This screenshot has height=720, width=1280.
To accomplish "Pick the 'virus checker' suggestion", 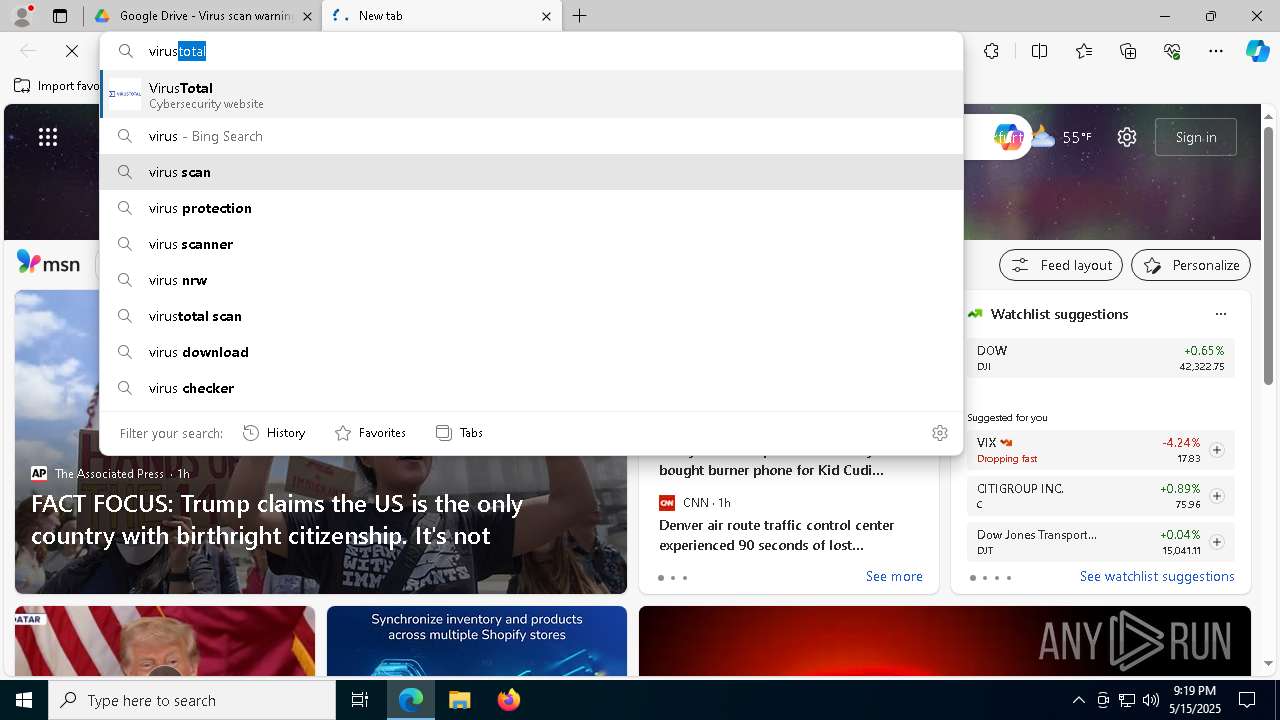I will pyautogui.click(x=531, y=388).
